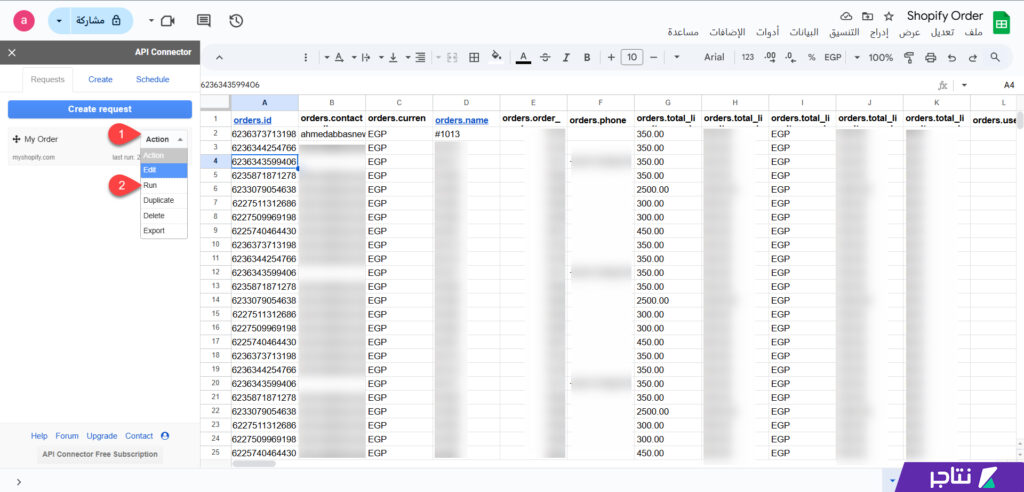1024x492 pixels.
Task: Star the Shopify Order document
Action: (x=888, y=16)
